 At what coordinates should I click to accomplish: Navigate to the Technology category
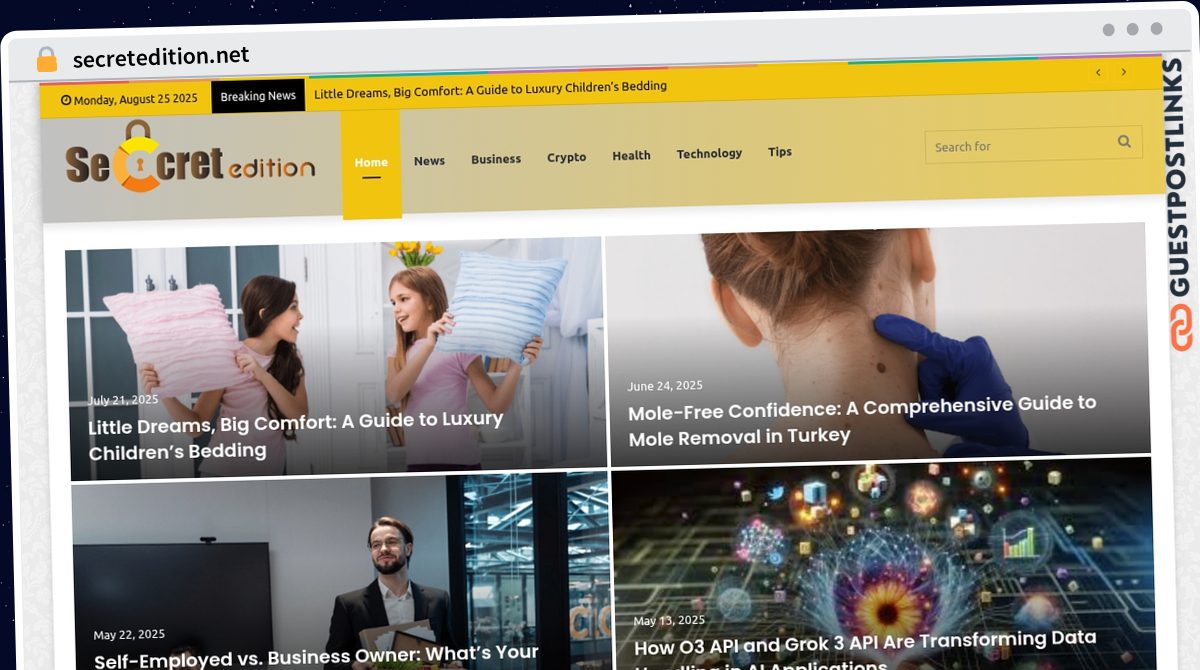(x=709, y=153)
